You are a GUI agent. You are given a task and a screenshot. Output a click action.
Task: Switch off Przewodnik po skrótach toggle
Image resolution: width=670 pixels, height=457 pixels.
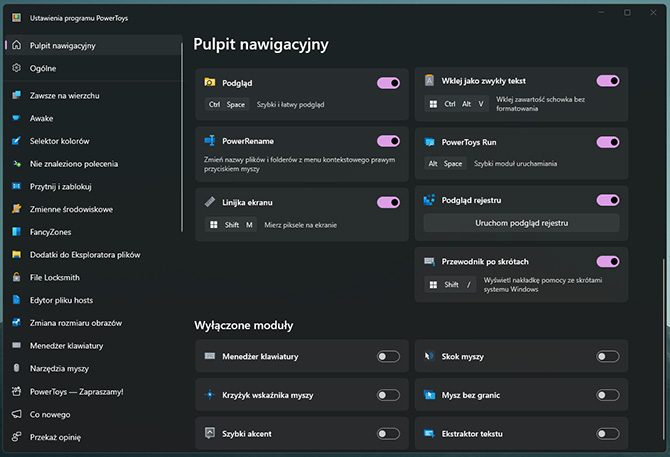[608, 261]
